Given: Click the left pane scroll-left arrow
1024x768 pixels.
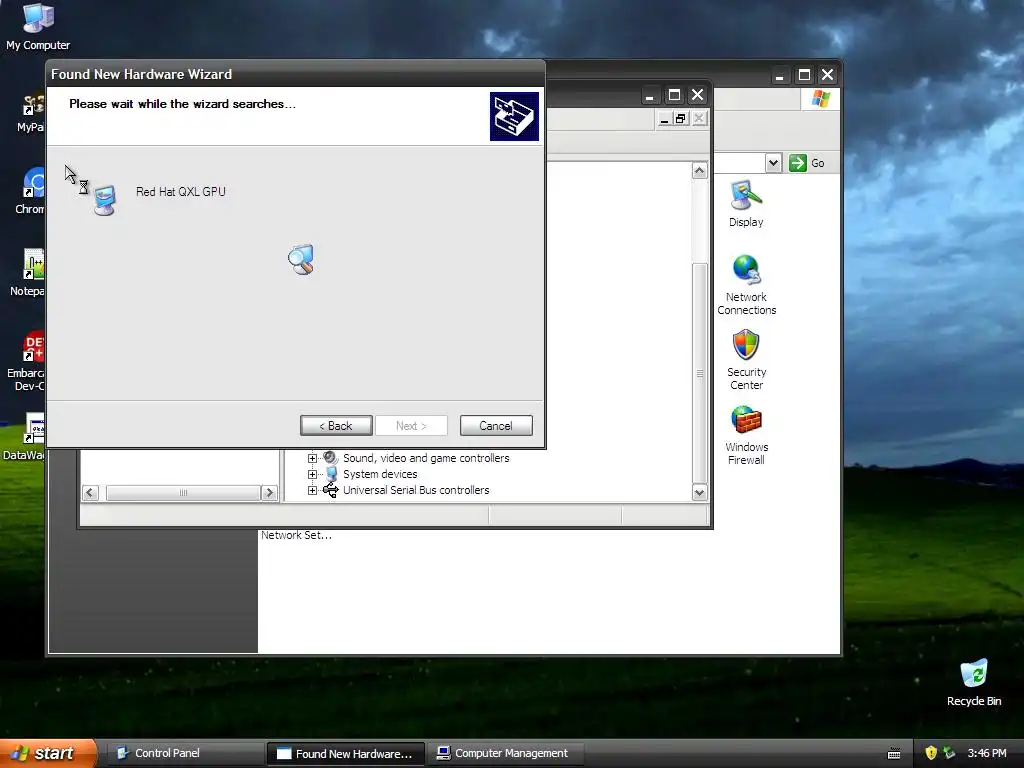Looking at the screenshot, I should (x=91, y=493).
